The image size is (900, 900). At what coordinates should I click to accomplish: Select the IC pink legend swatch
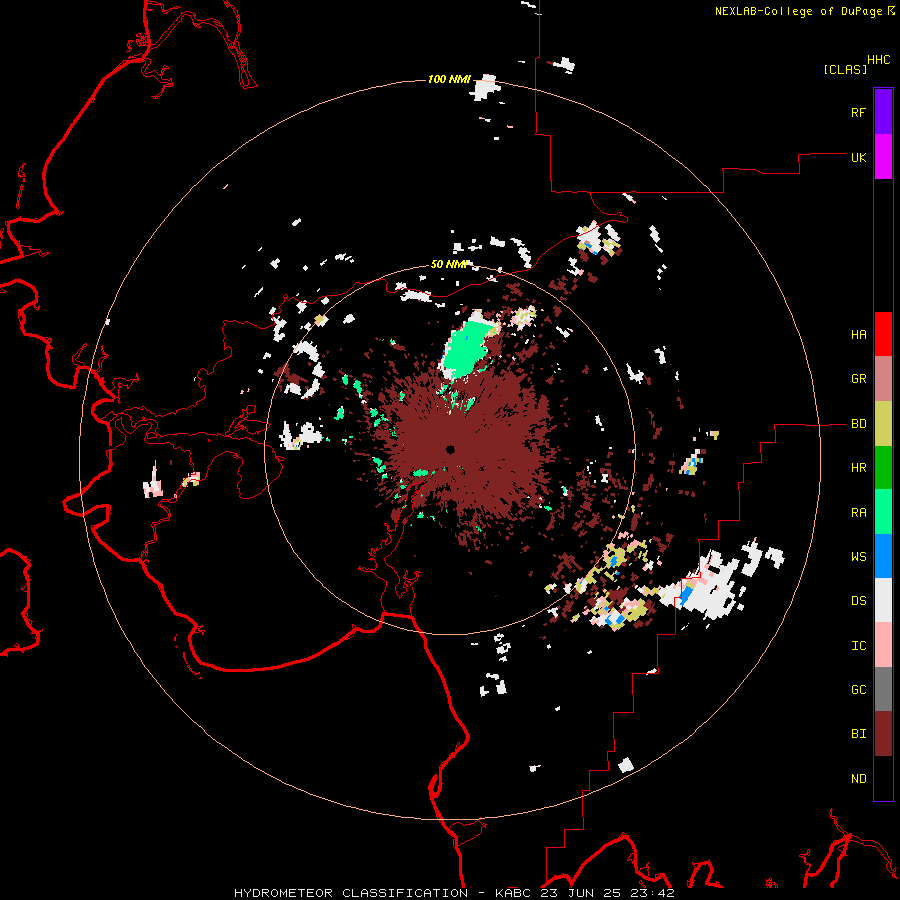883,645
